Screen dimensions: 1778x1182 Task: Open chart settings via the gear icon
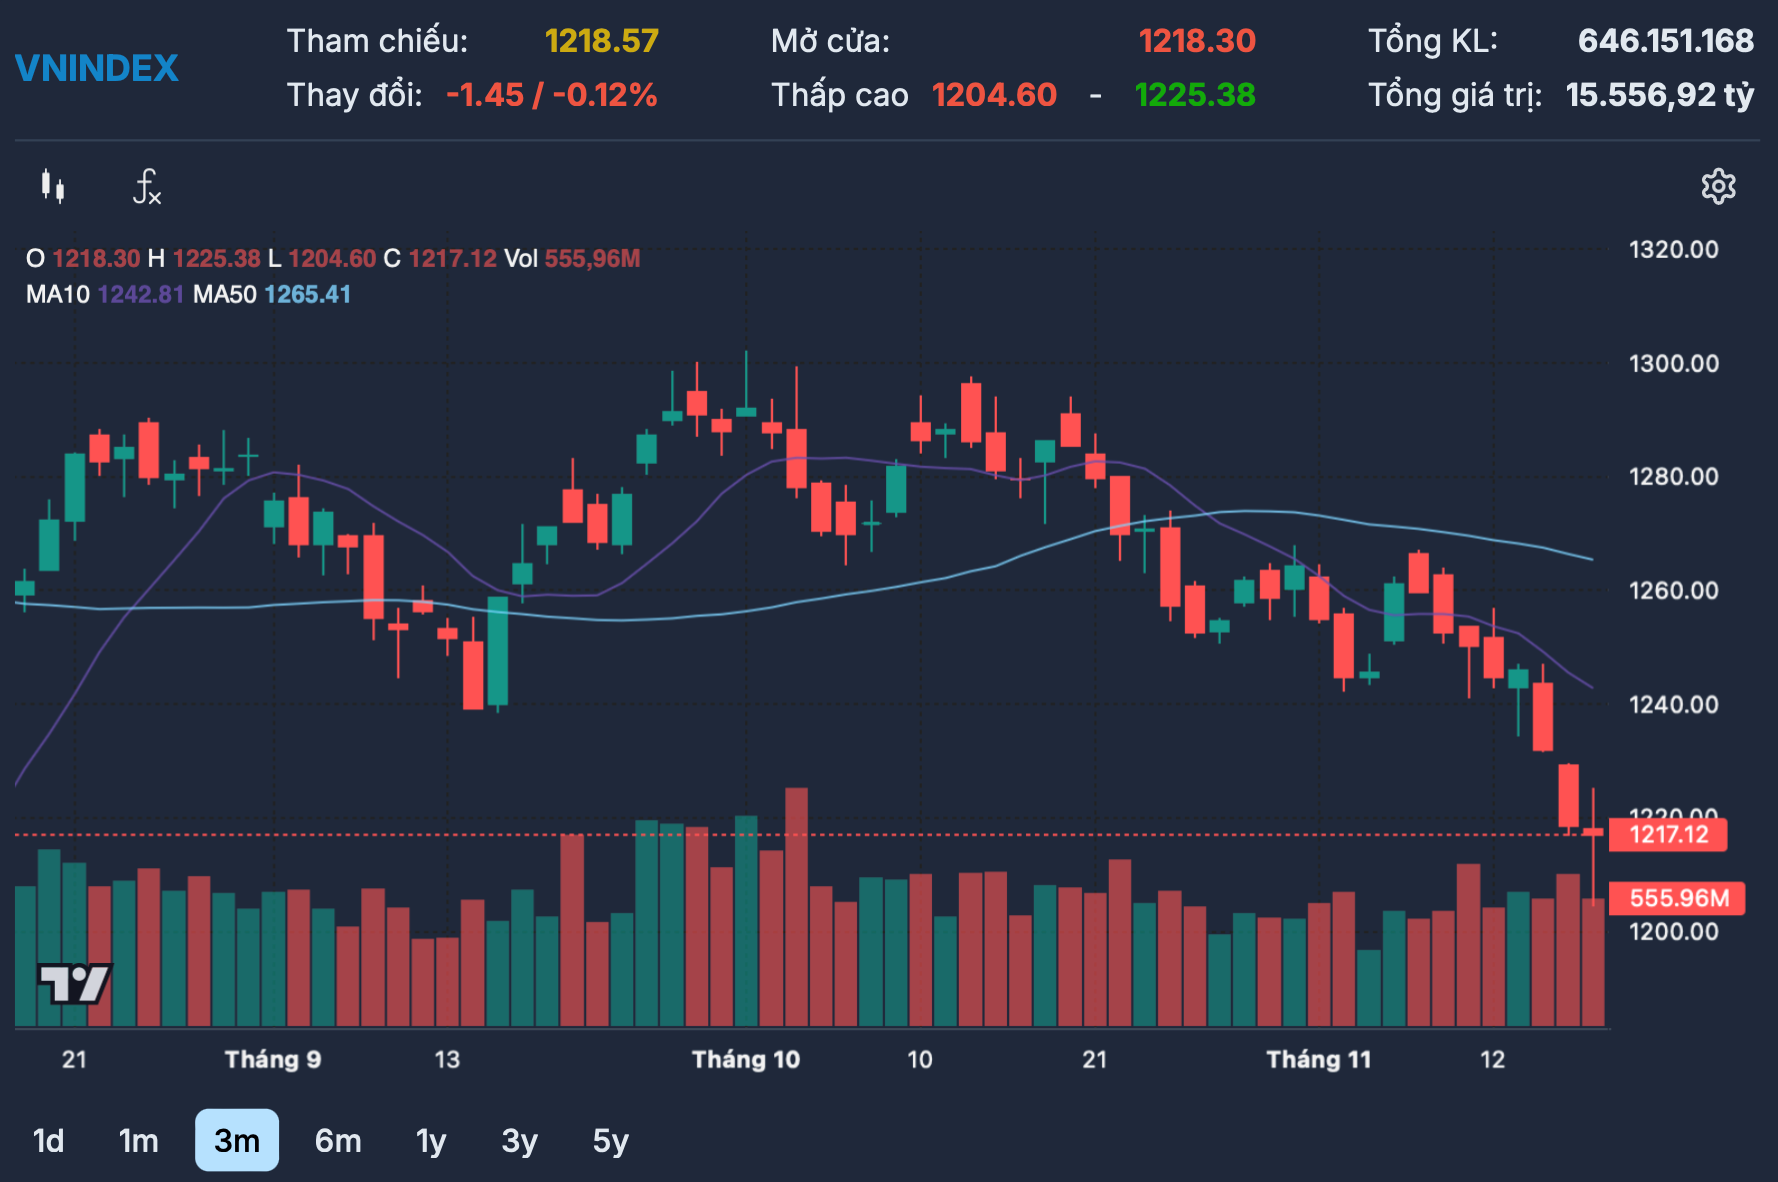(x=1718, y=187)
